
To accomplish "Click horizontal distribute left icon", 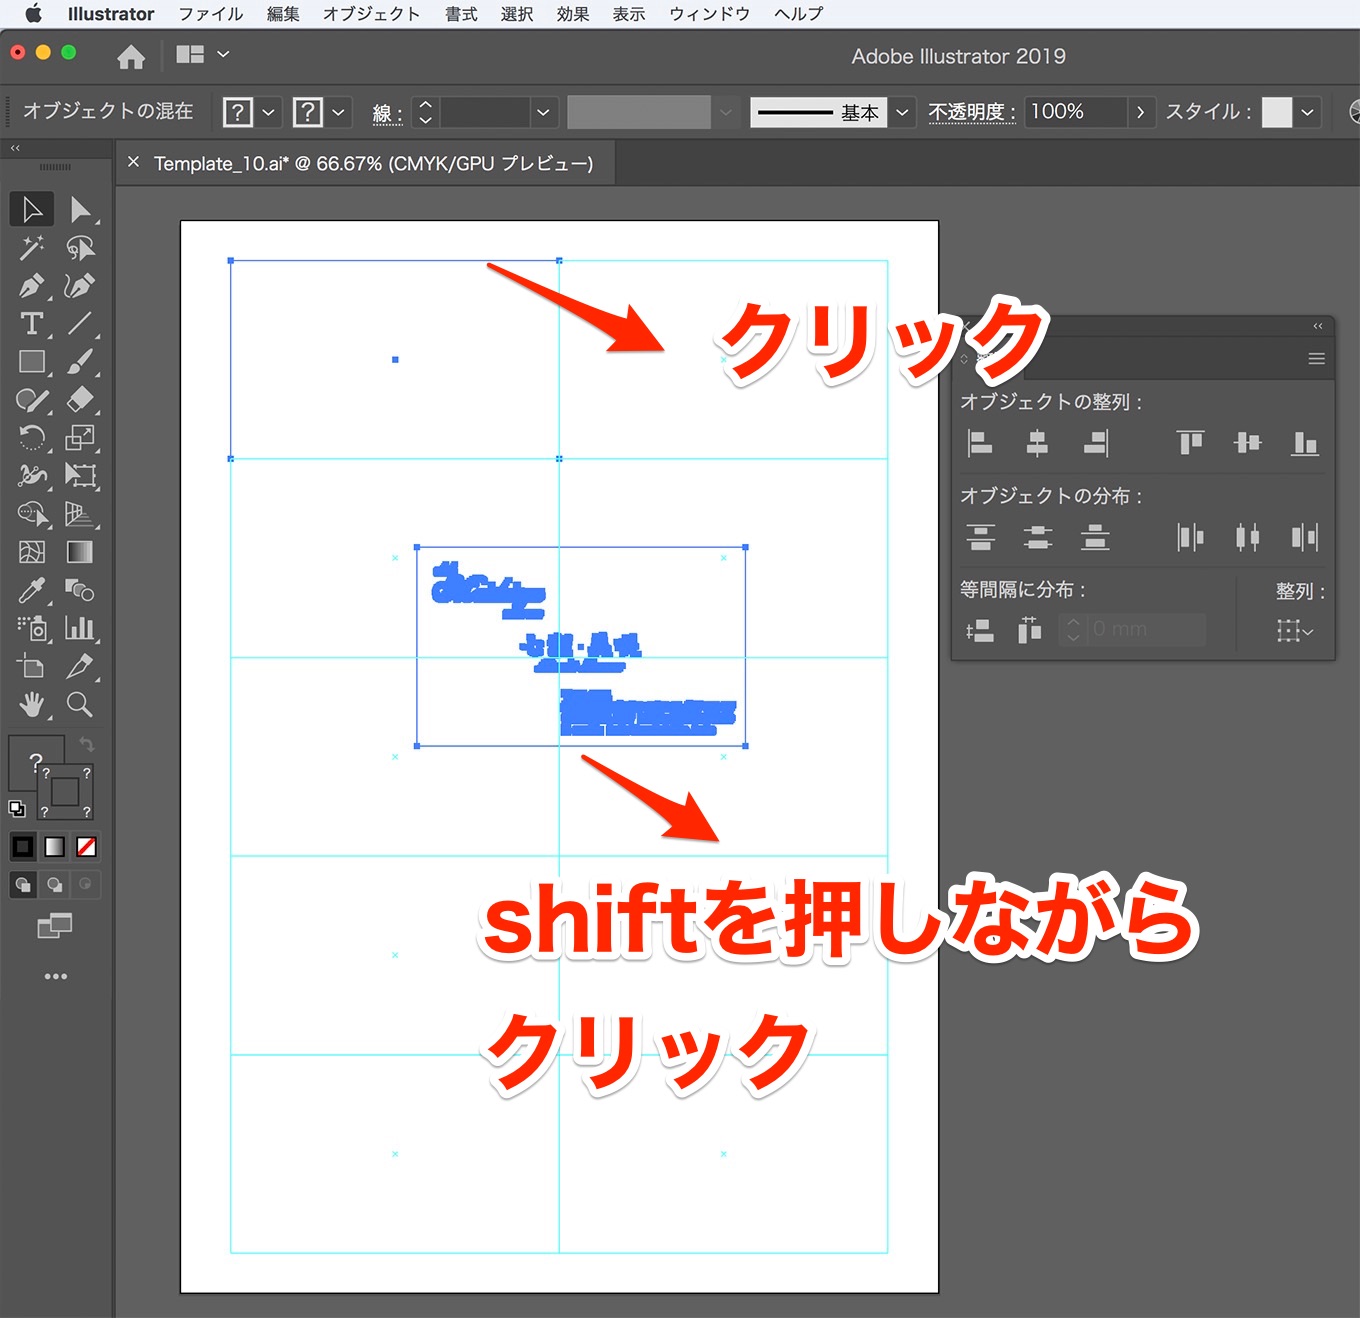I will (1190, 537).
